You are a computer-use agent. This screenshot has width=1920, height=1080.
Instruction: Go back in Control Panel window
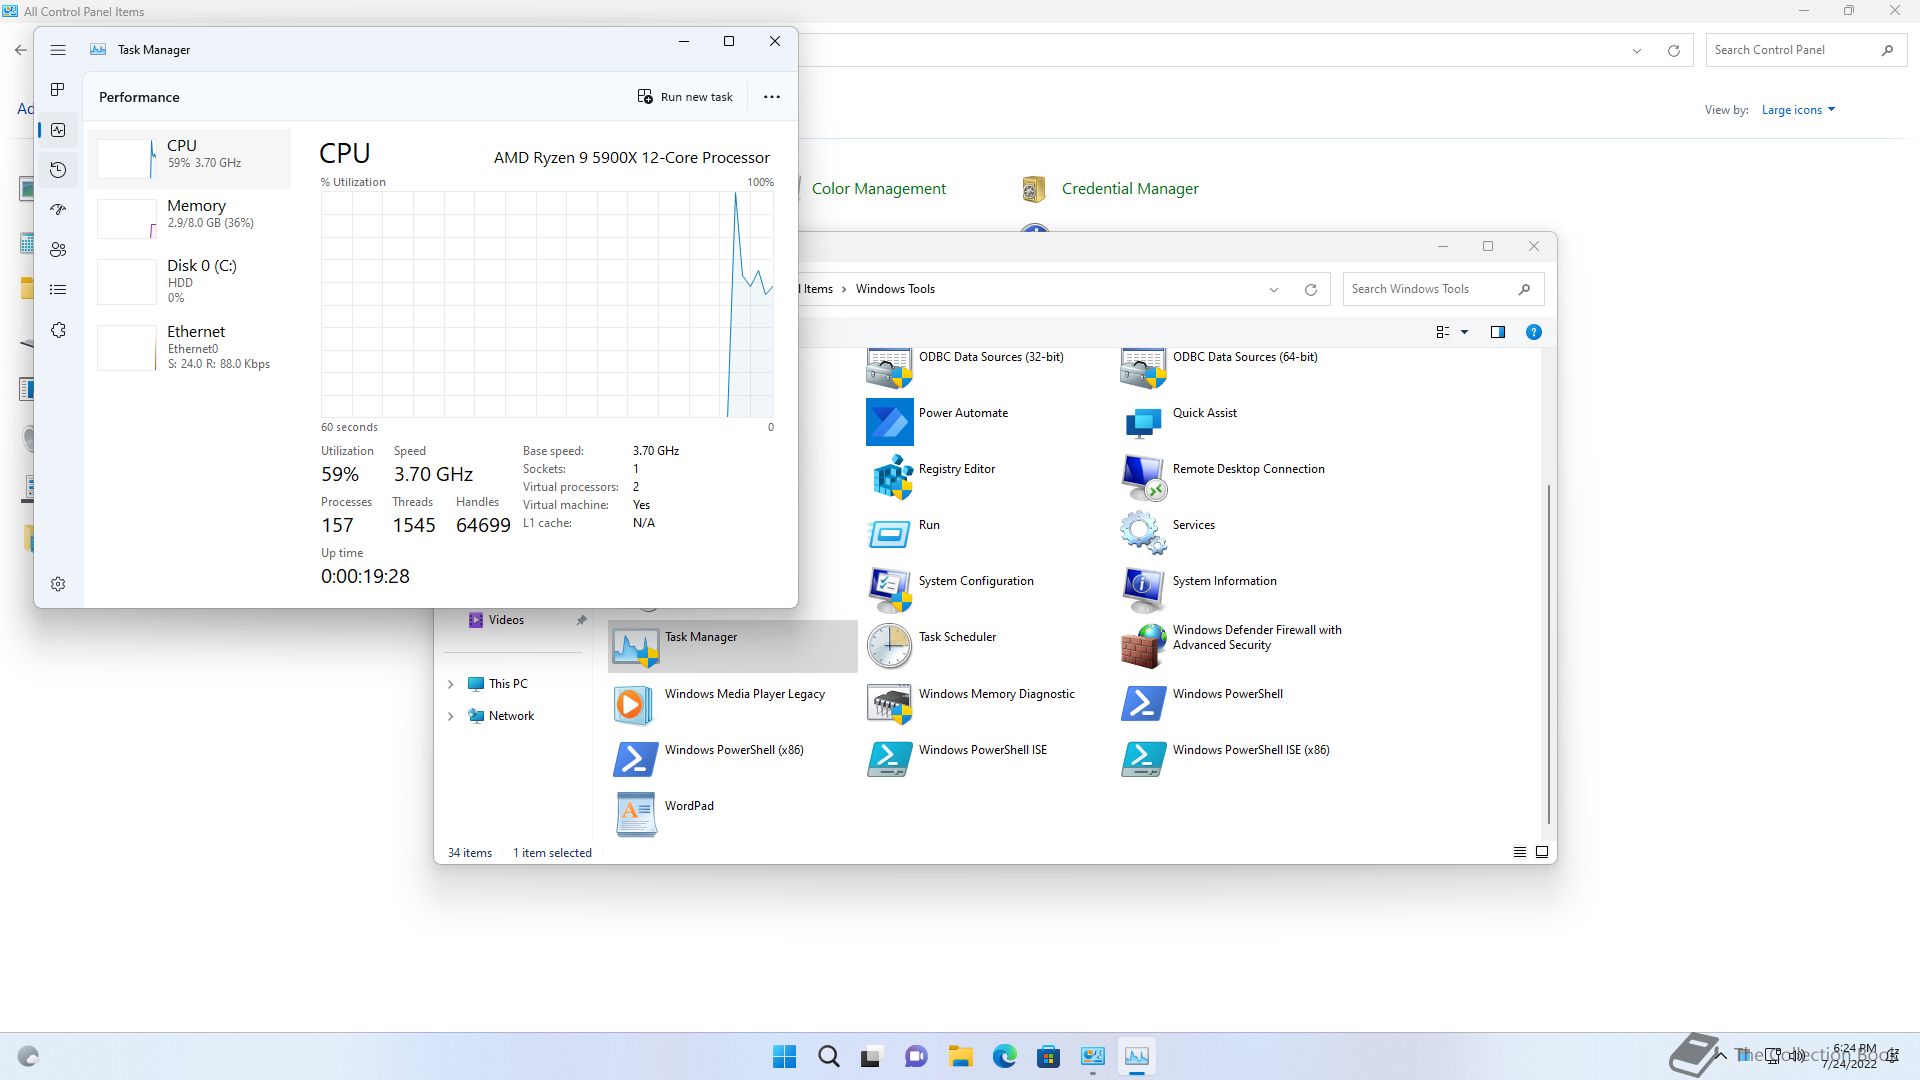(20, 50)
